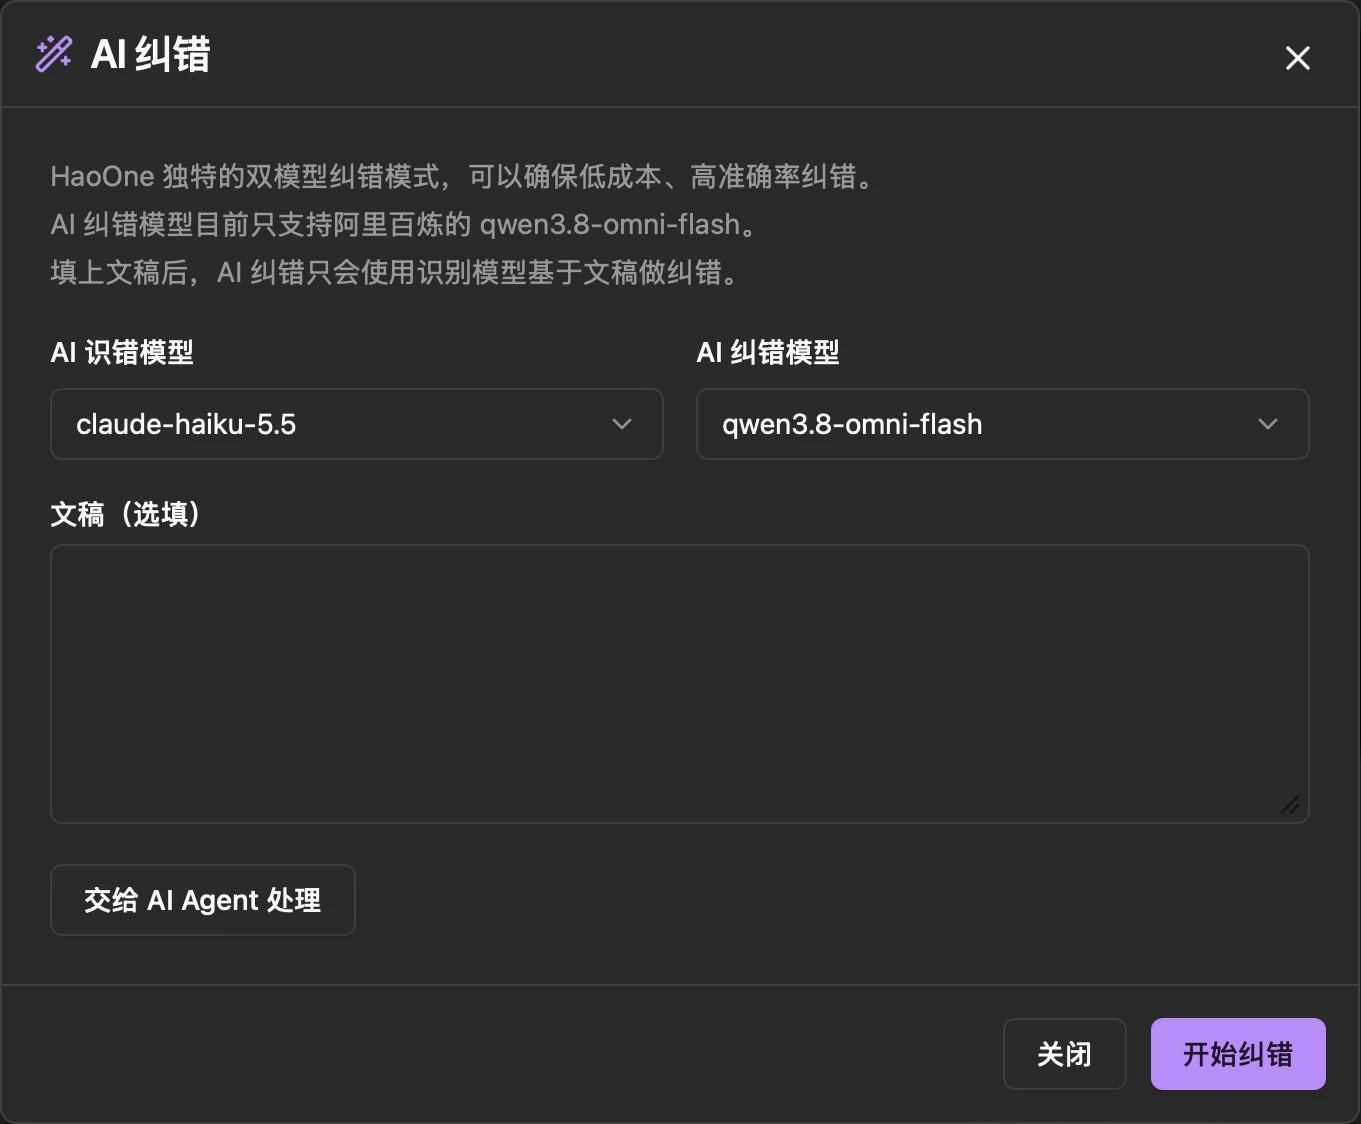1361x1124 pixels.
Task: Open the AI 纠错模型 dropdown showing qwen3.8-omni-flash
Action: tap(1003, 424)
